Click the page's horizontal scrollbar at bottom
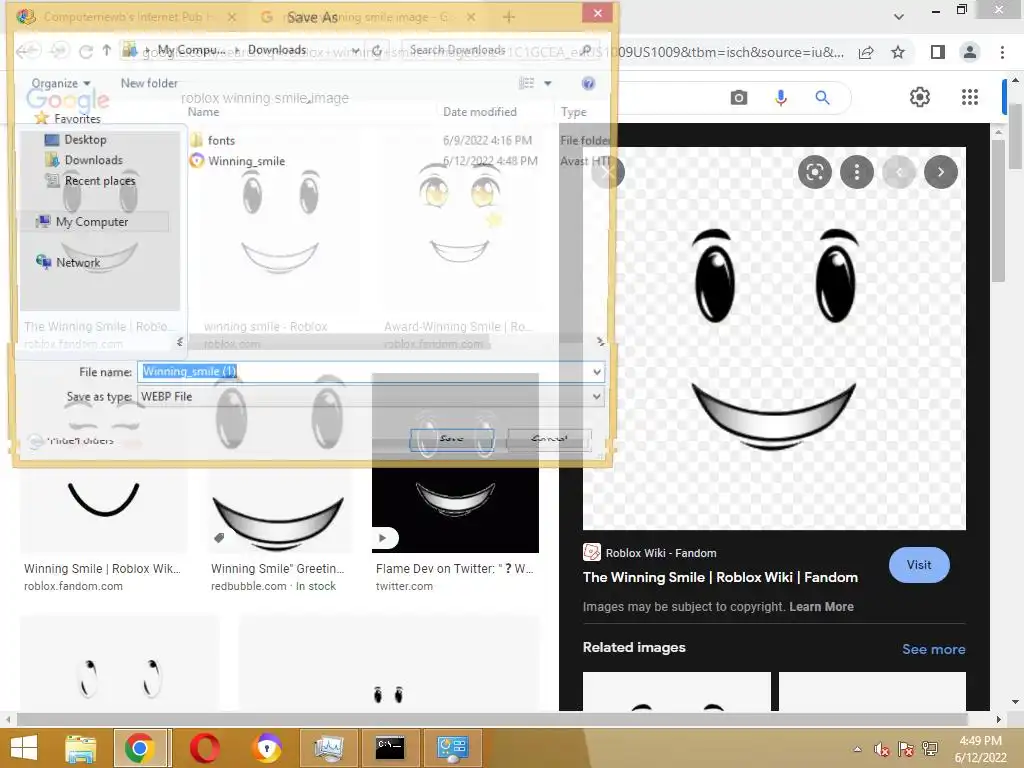The height and width of the screenshot is (768, 1024). coord(491,719)
